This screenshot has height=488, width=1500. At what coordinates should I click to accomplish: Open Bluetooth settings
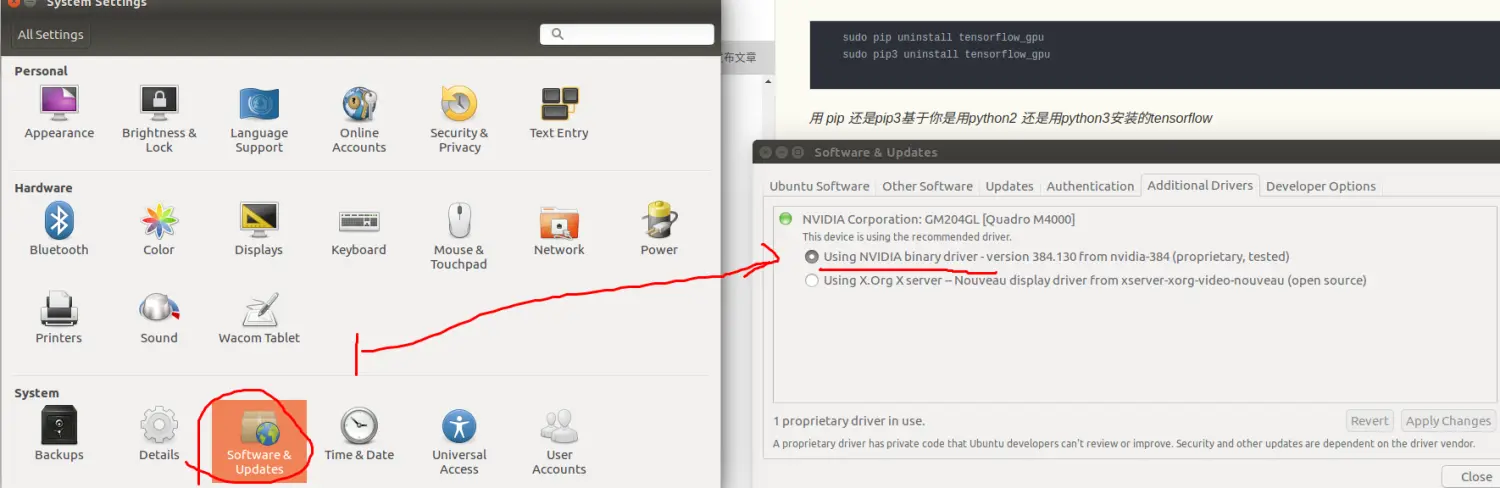59,230
